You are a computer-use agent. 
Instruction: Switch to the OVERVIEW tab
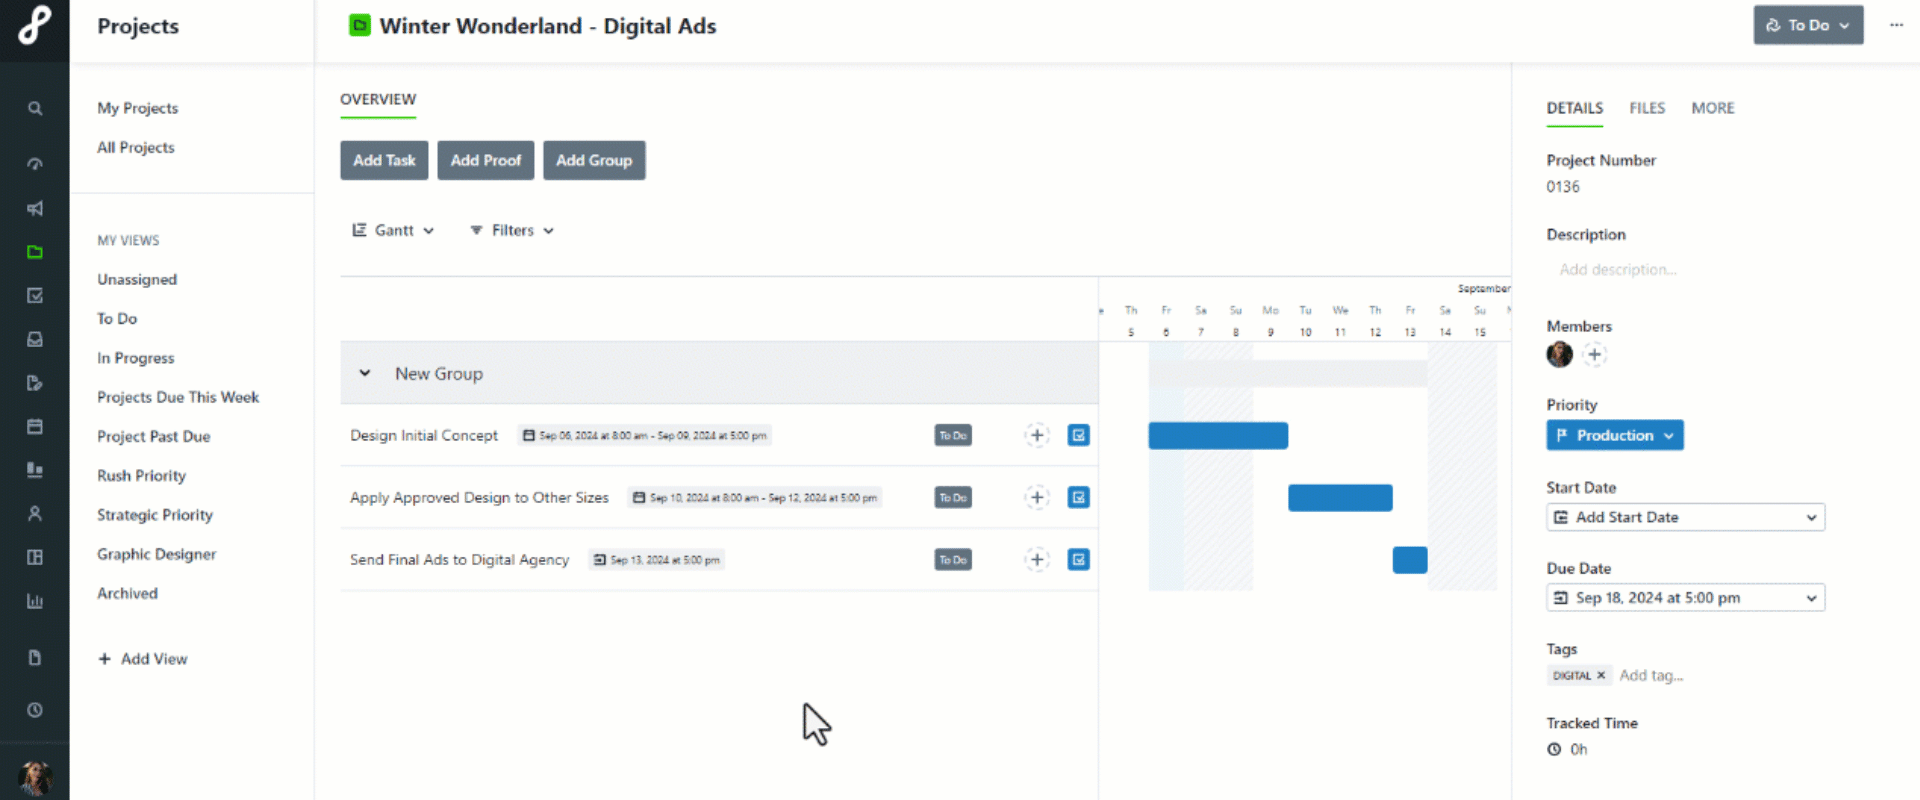click(x=378, y=99)
